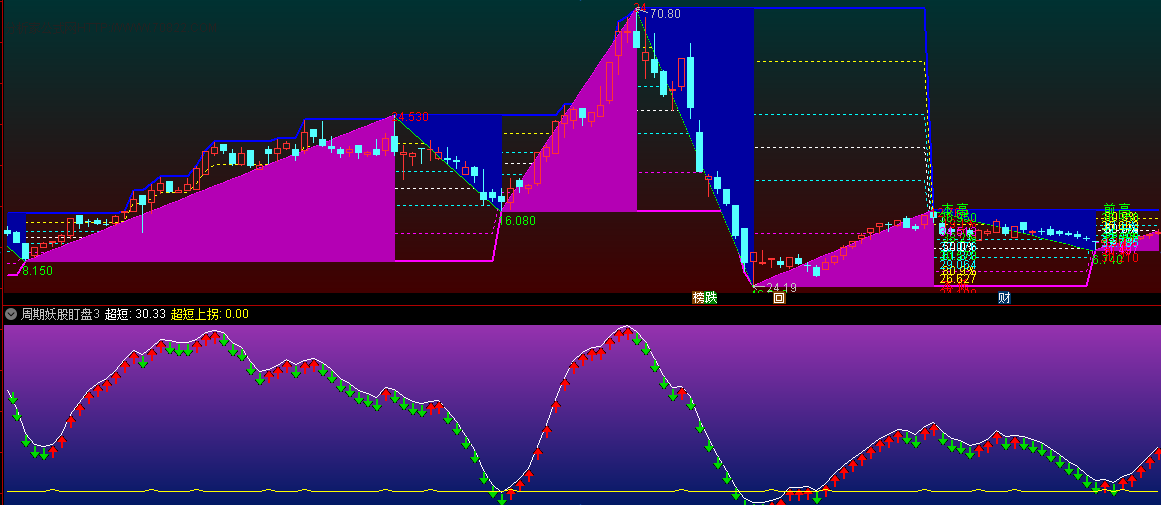Screen dimensions: 1161x505
Task: Collapse the 周期妖股盯盘3 indicator panel arrow
Action: (x=11, y=314)
